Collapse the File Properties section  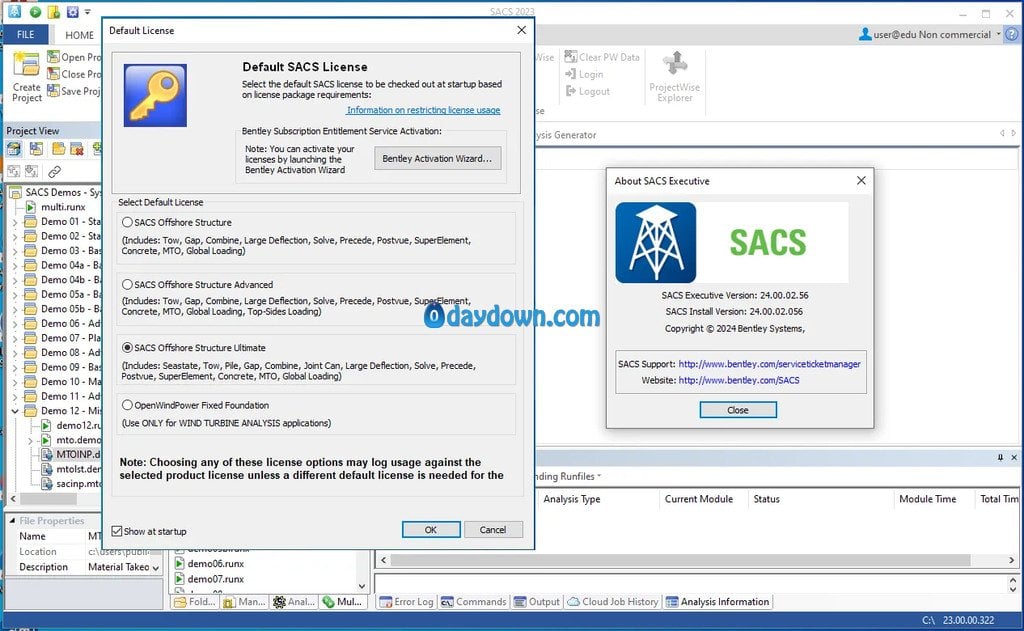pos(12,521)
